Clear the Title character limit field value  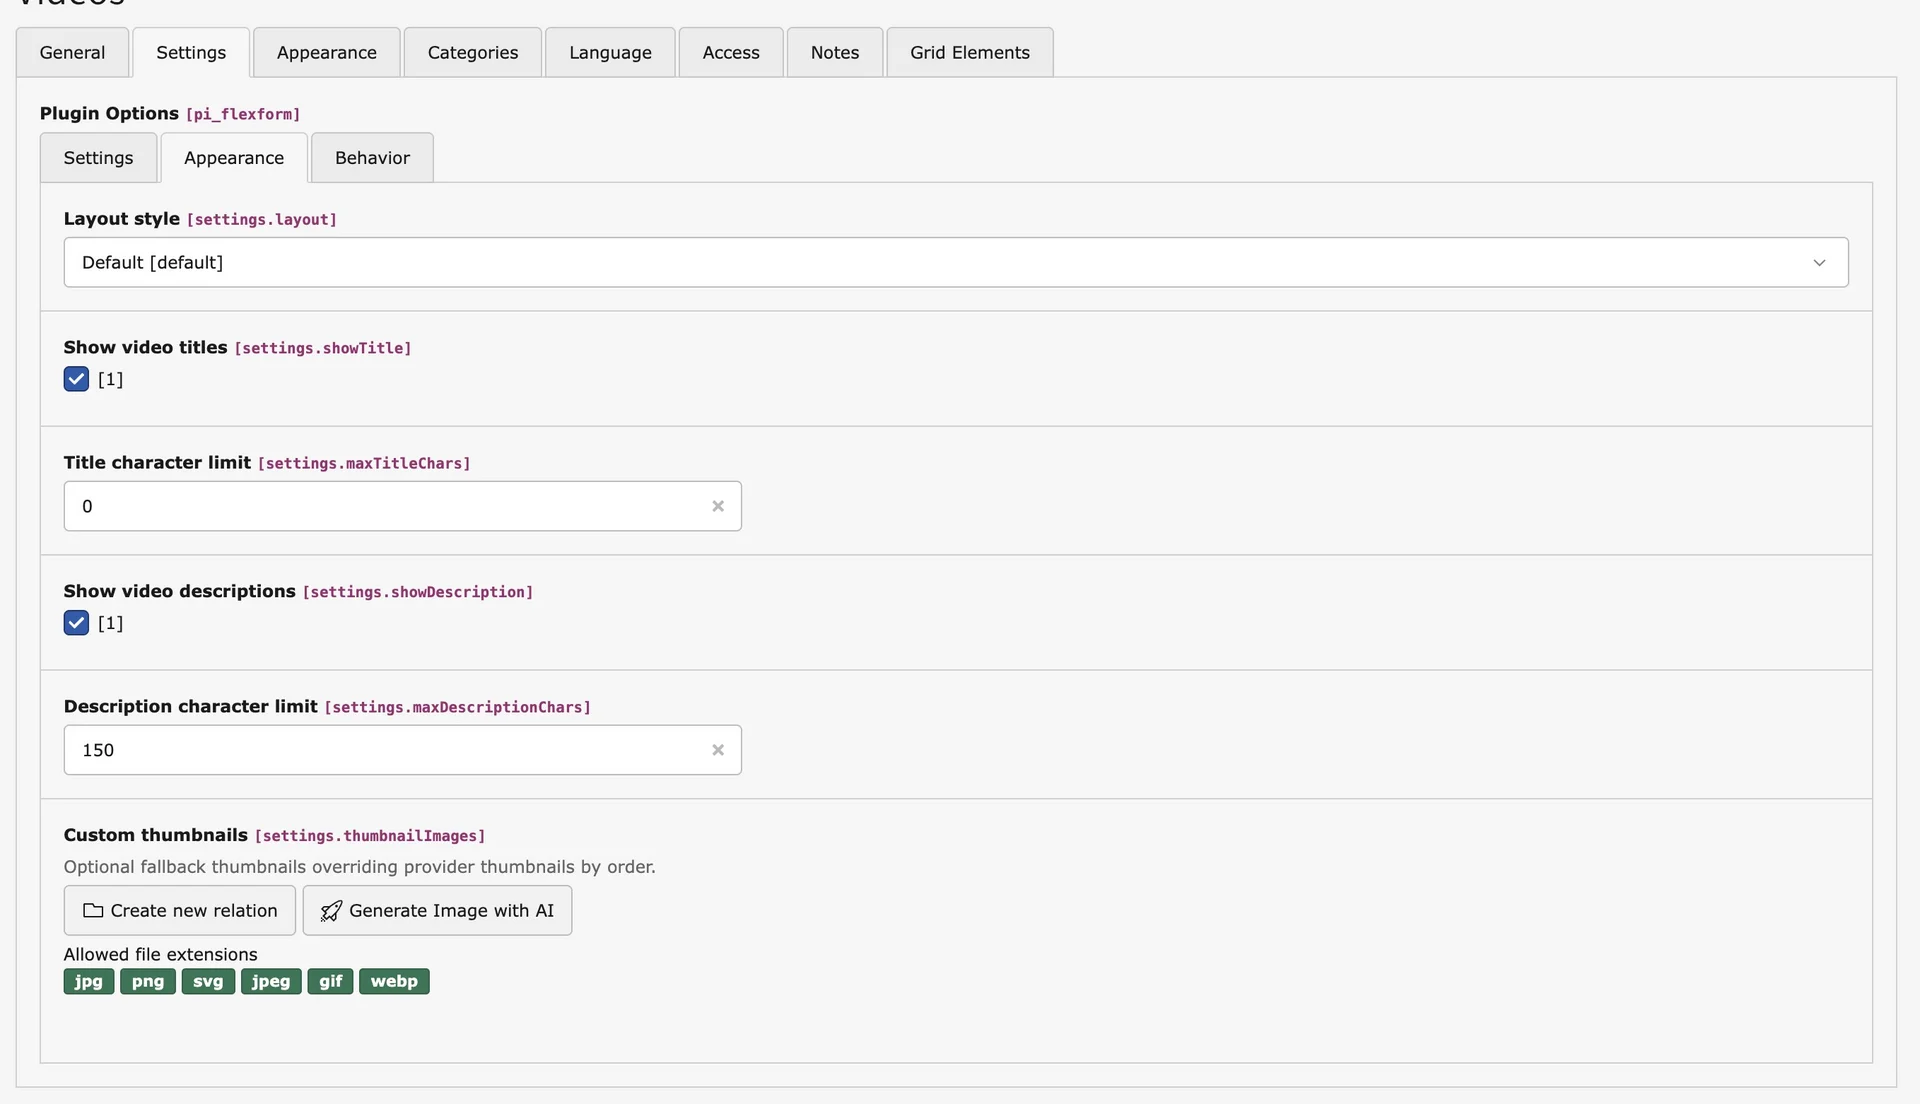pos(718,506)
